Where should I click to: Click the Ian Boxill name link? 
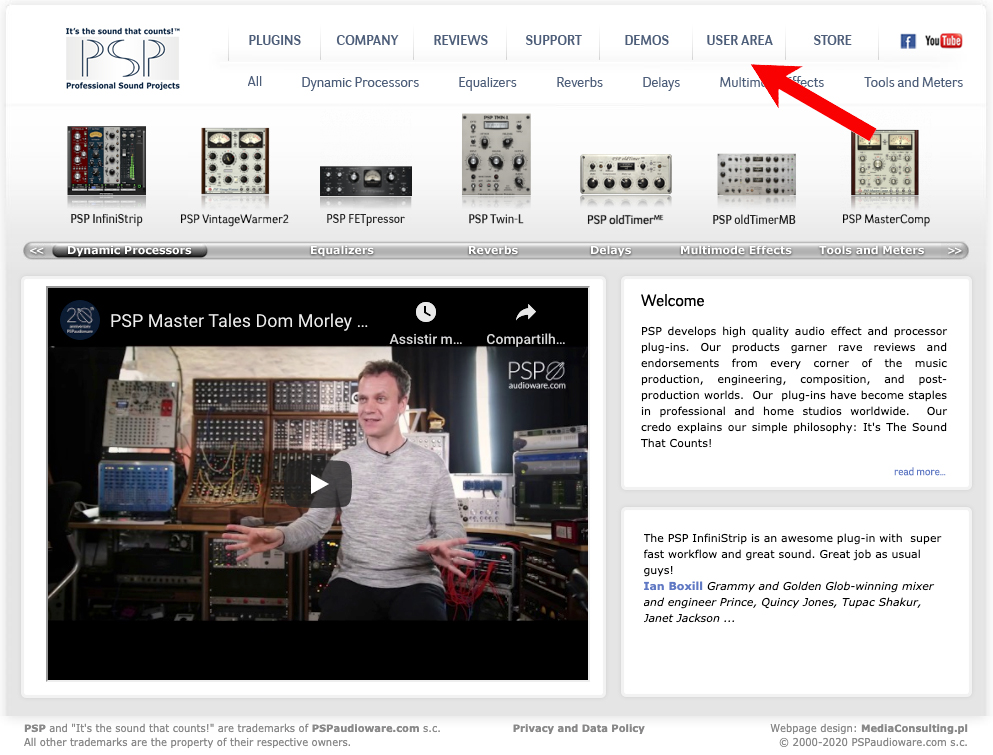click(x=673, y=586)
